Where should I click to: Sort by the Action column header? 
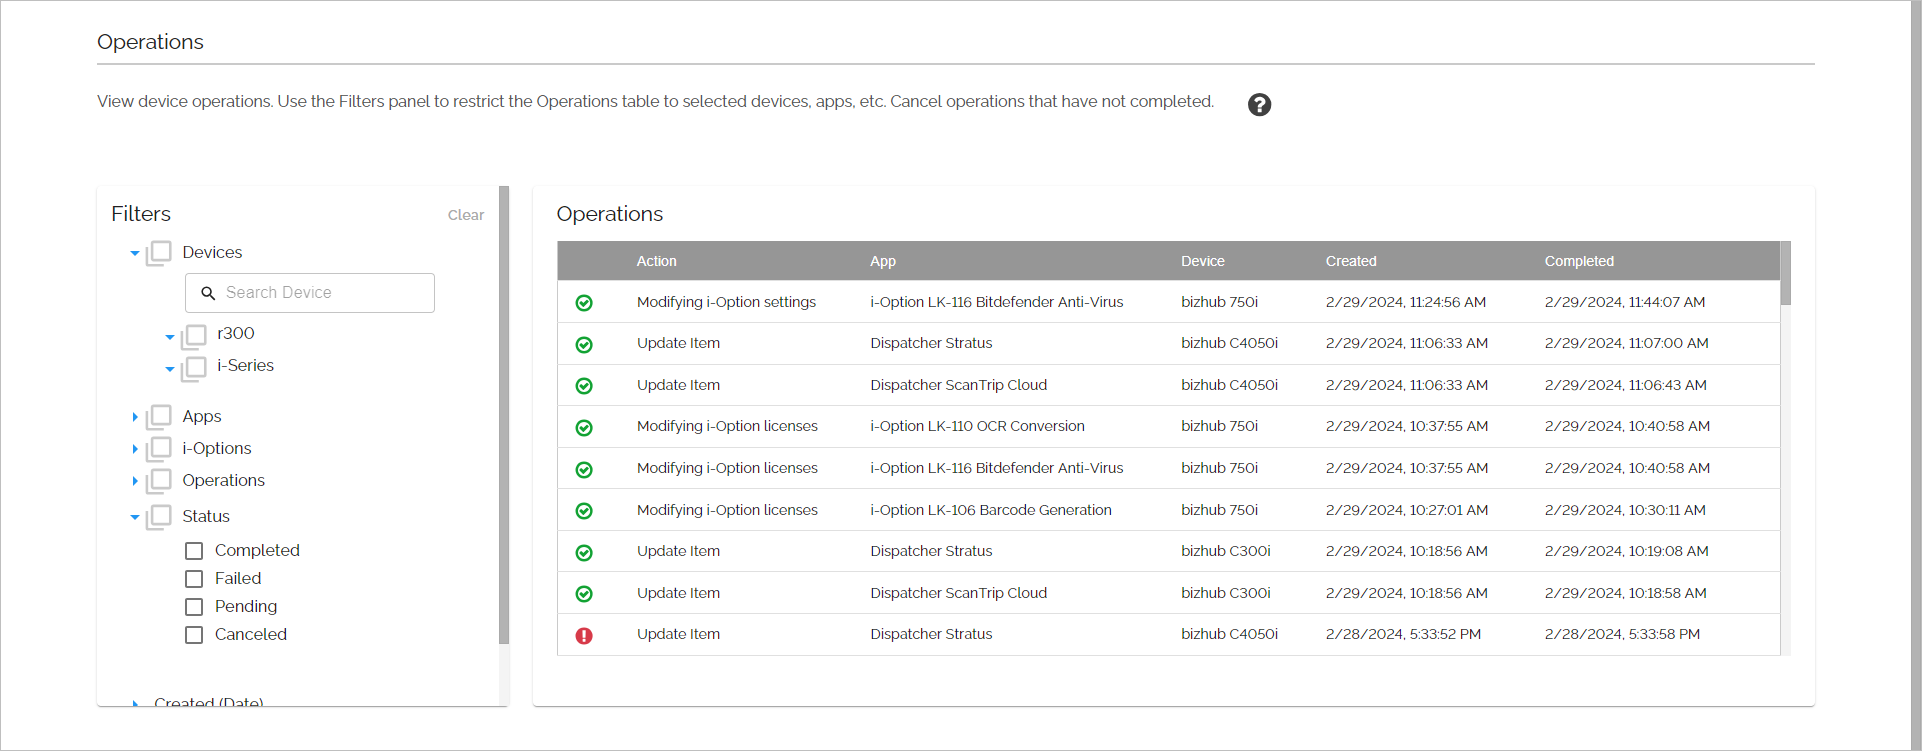[x=657, y=261]
